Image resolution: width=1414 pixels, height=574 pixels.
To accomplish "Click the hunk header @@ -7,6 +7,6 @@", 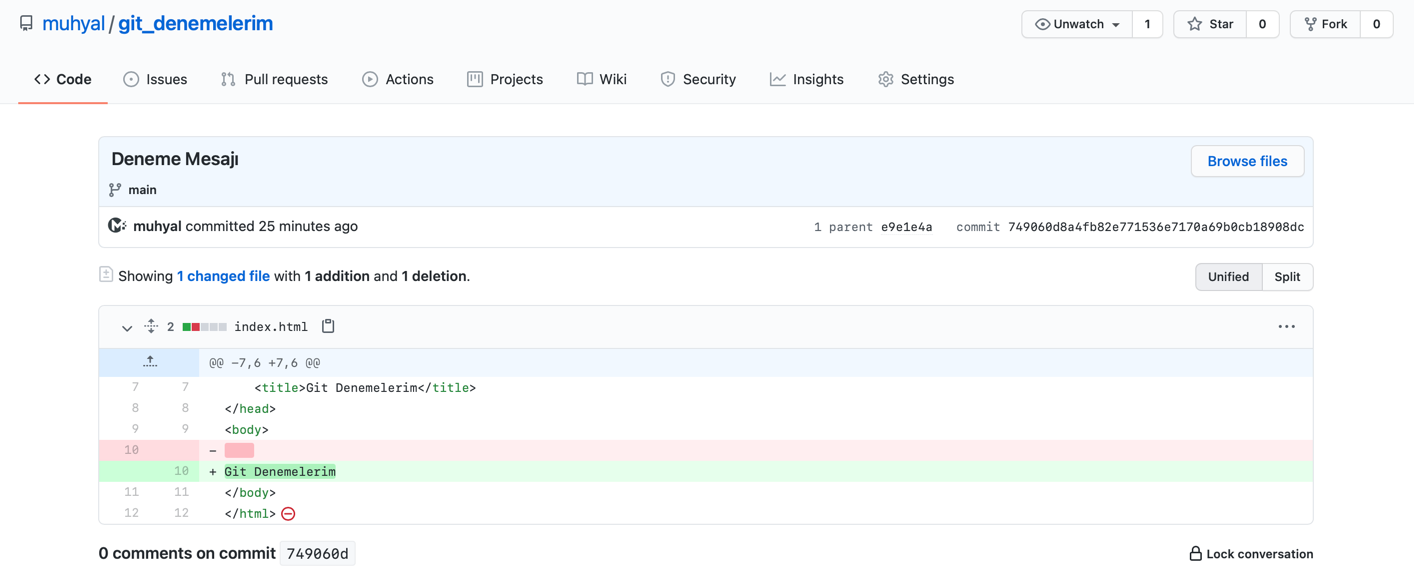I will (265, 363).
